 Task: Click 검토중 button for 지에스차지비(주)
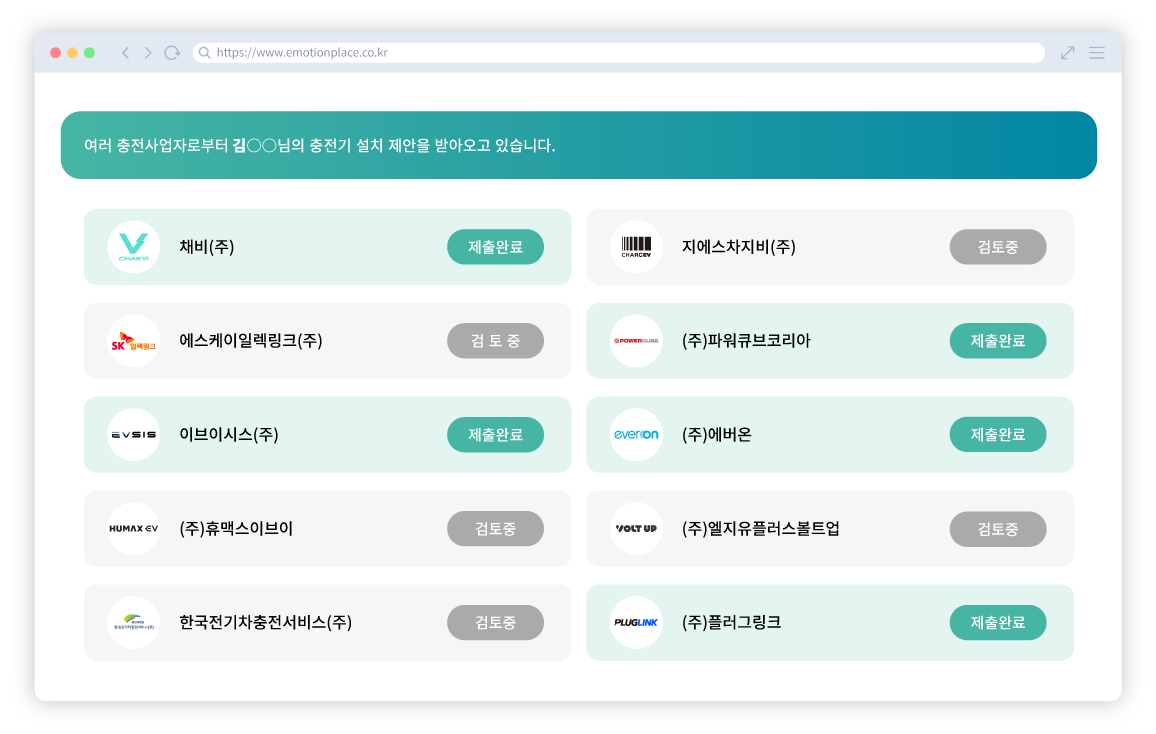point(998,246)
